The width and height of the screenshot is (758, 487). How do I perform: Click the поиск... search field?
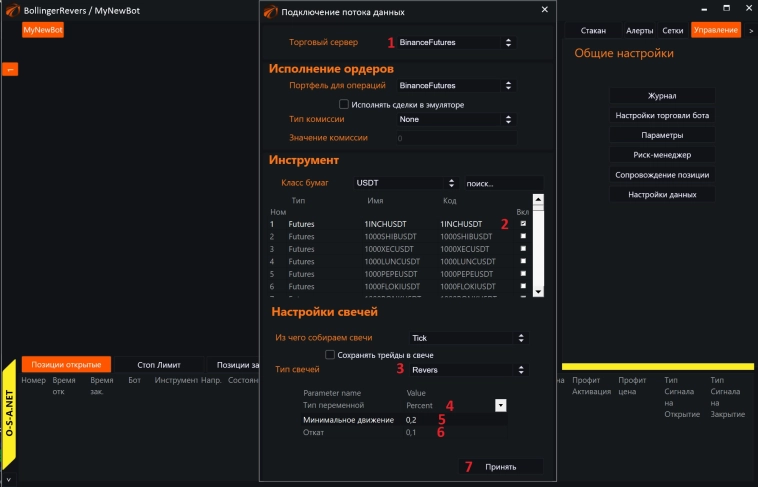point(503,184)
